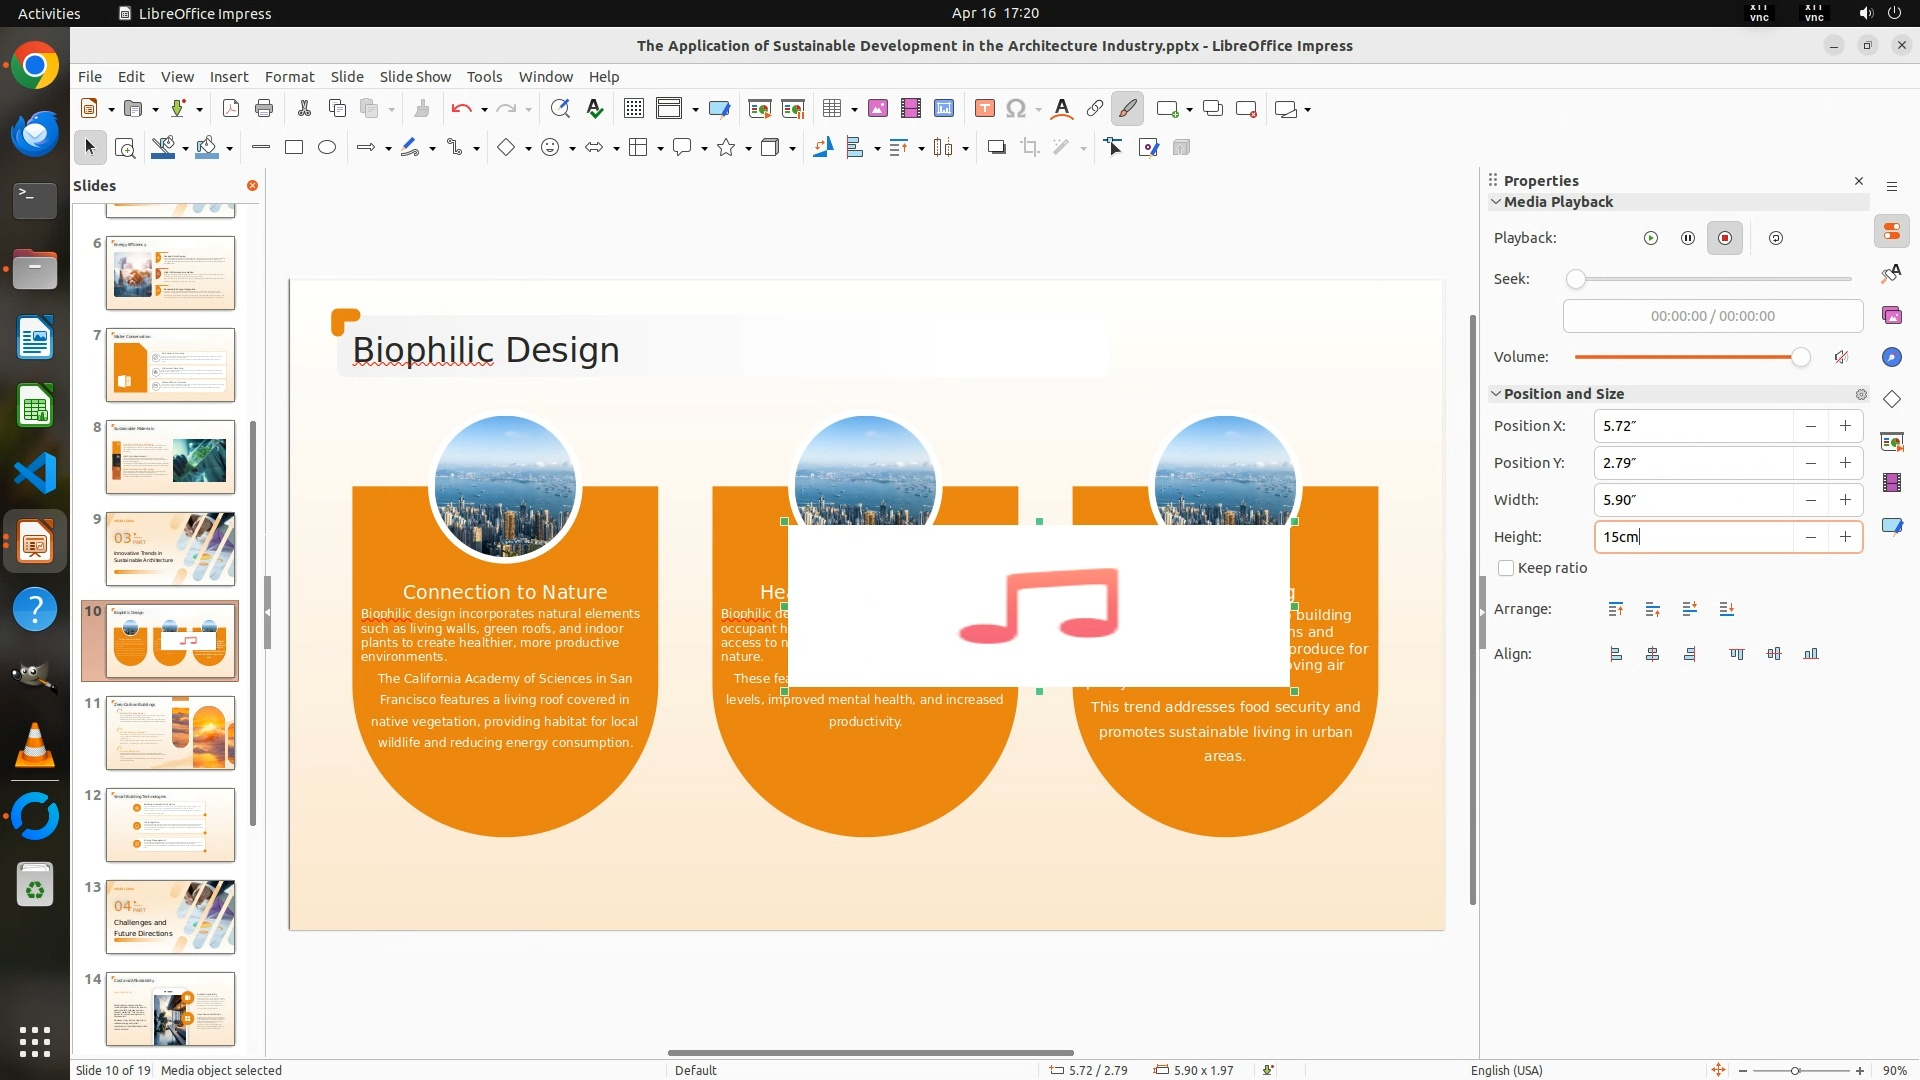Enable the Keep ratio checkbox

(x=1506, y=568)
